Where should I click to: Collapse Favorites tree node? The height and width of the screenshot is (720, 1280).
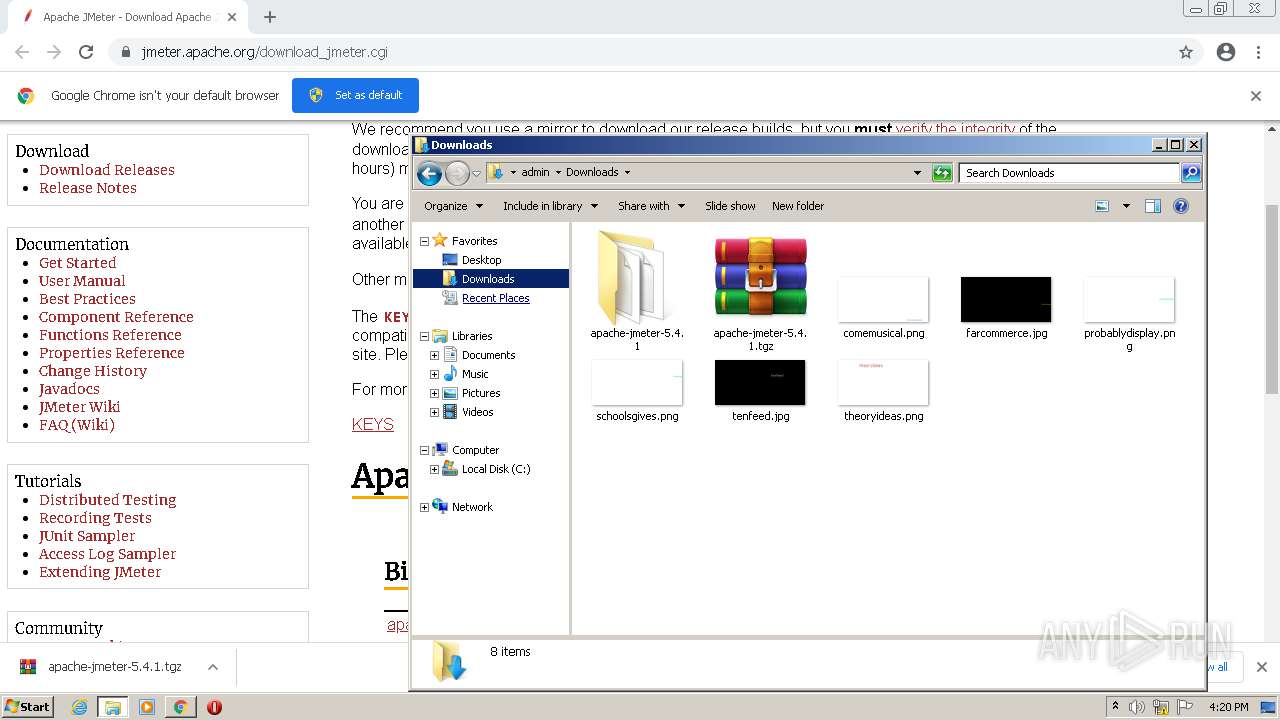click(424, 241)
